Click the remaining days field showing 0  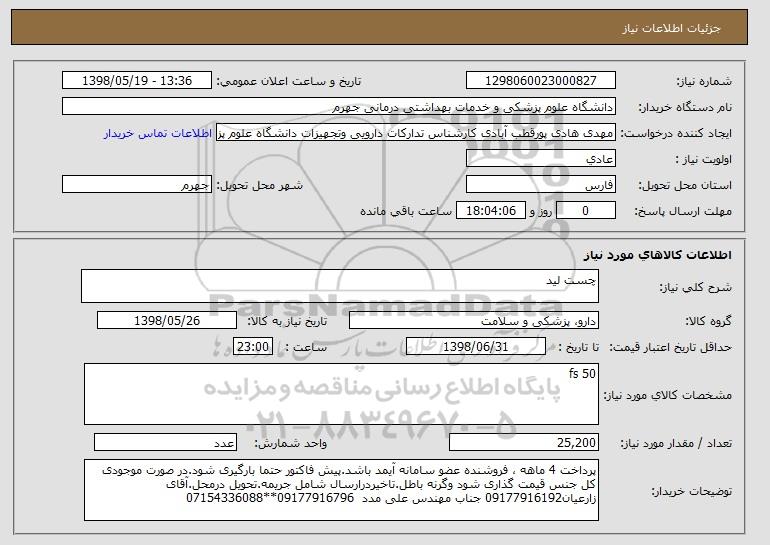coord(586,211)
